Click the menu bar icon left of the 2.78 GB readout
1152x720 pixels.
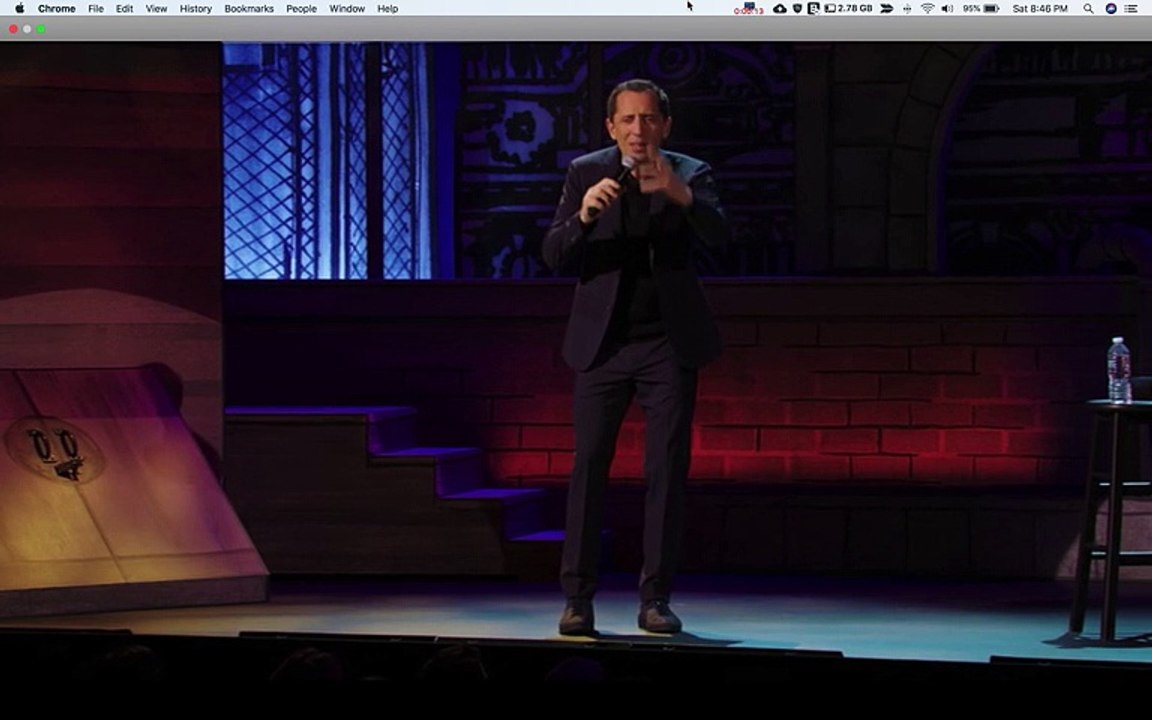[x=813, y=9]
